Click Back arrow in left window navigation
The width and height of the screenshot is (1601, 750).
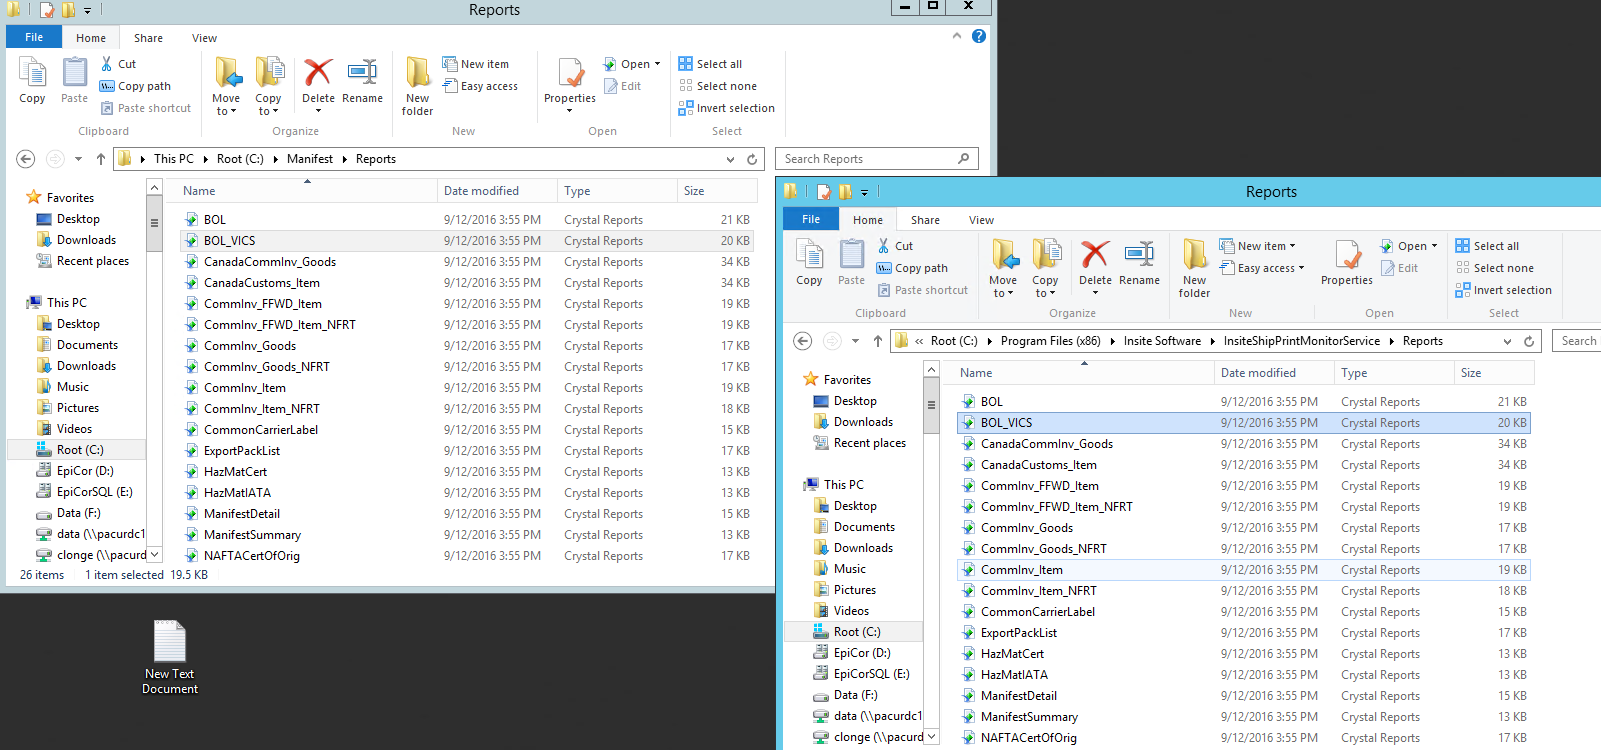[26, 159]
